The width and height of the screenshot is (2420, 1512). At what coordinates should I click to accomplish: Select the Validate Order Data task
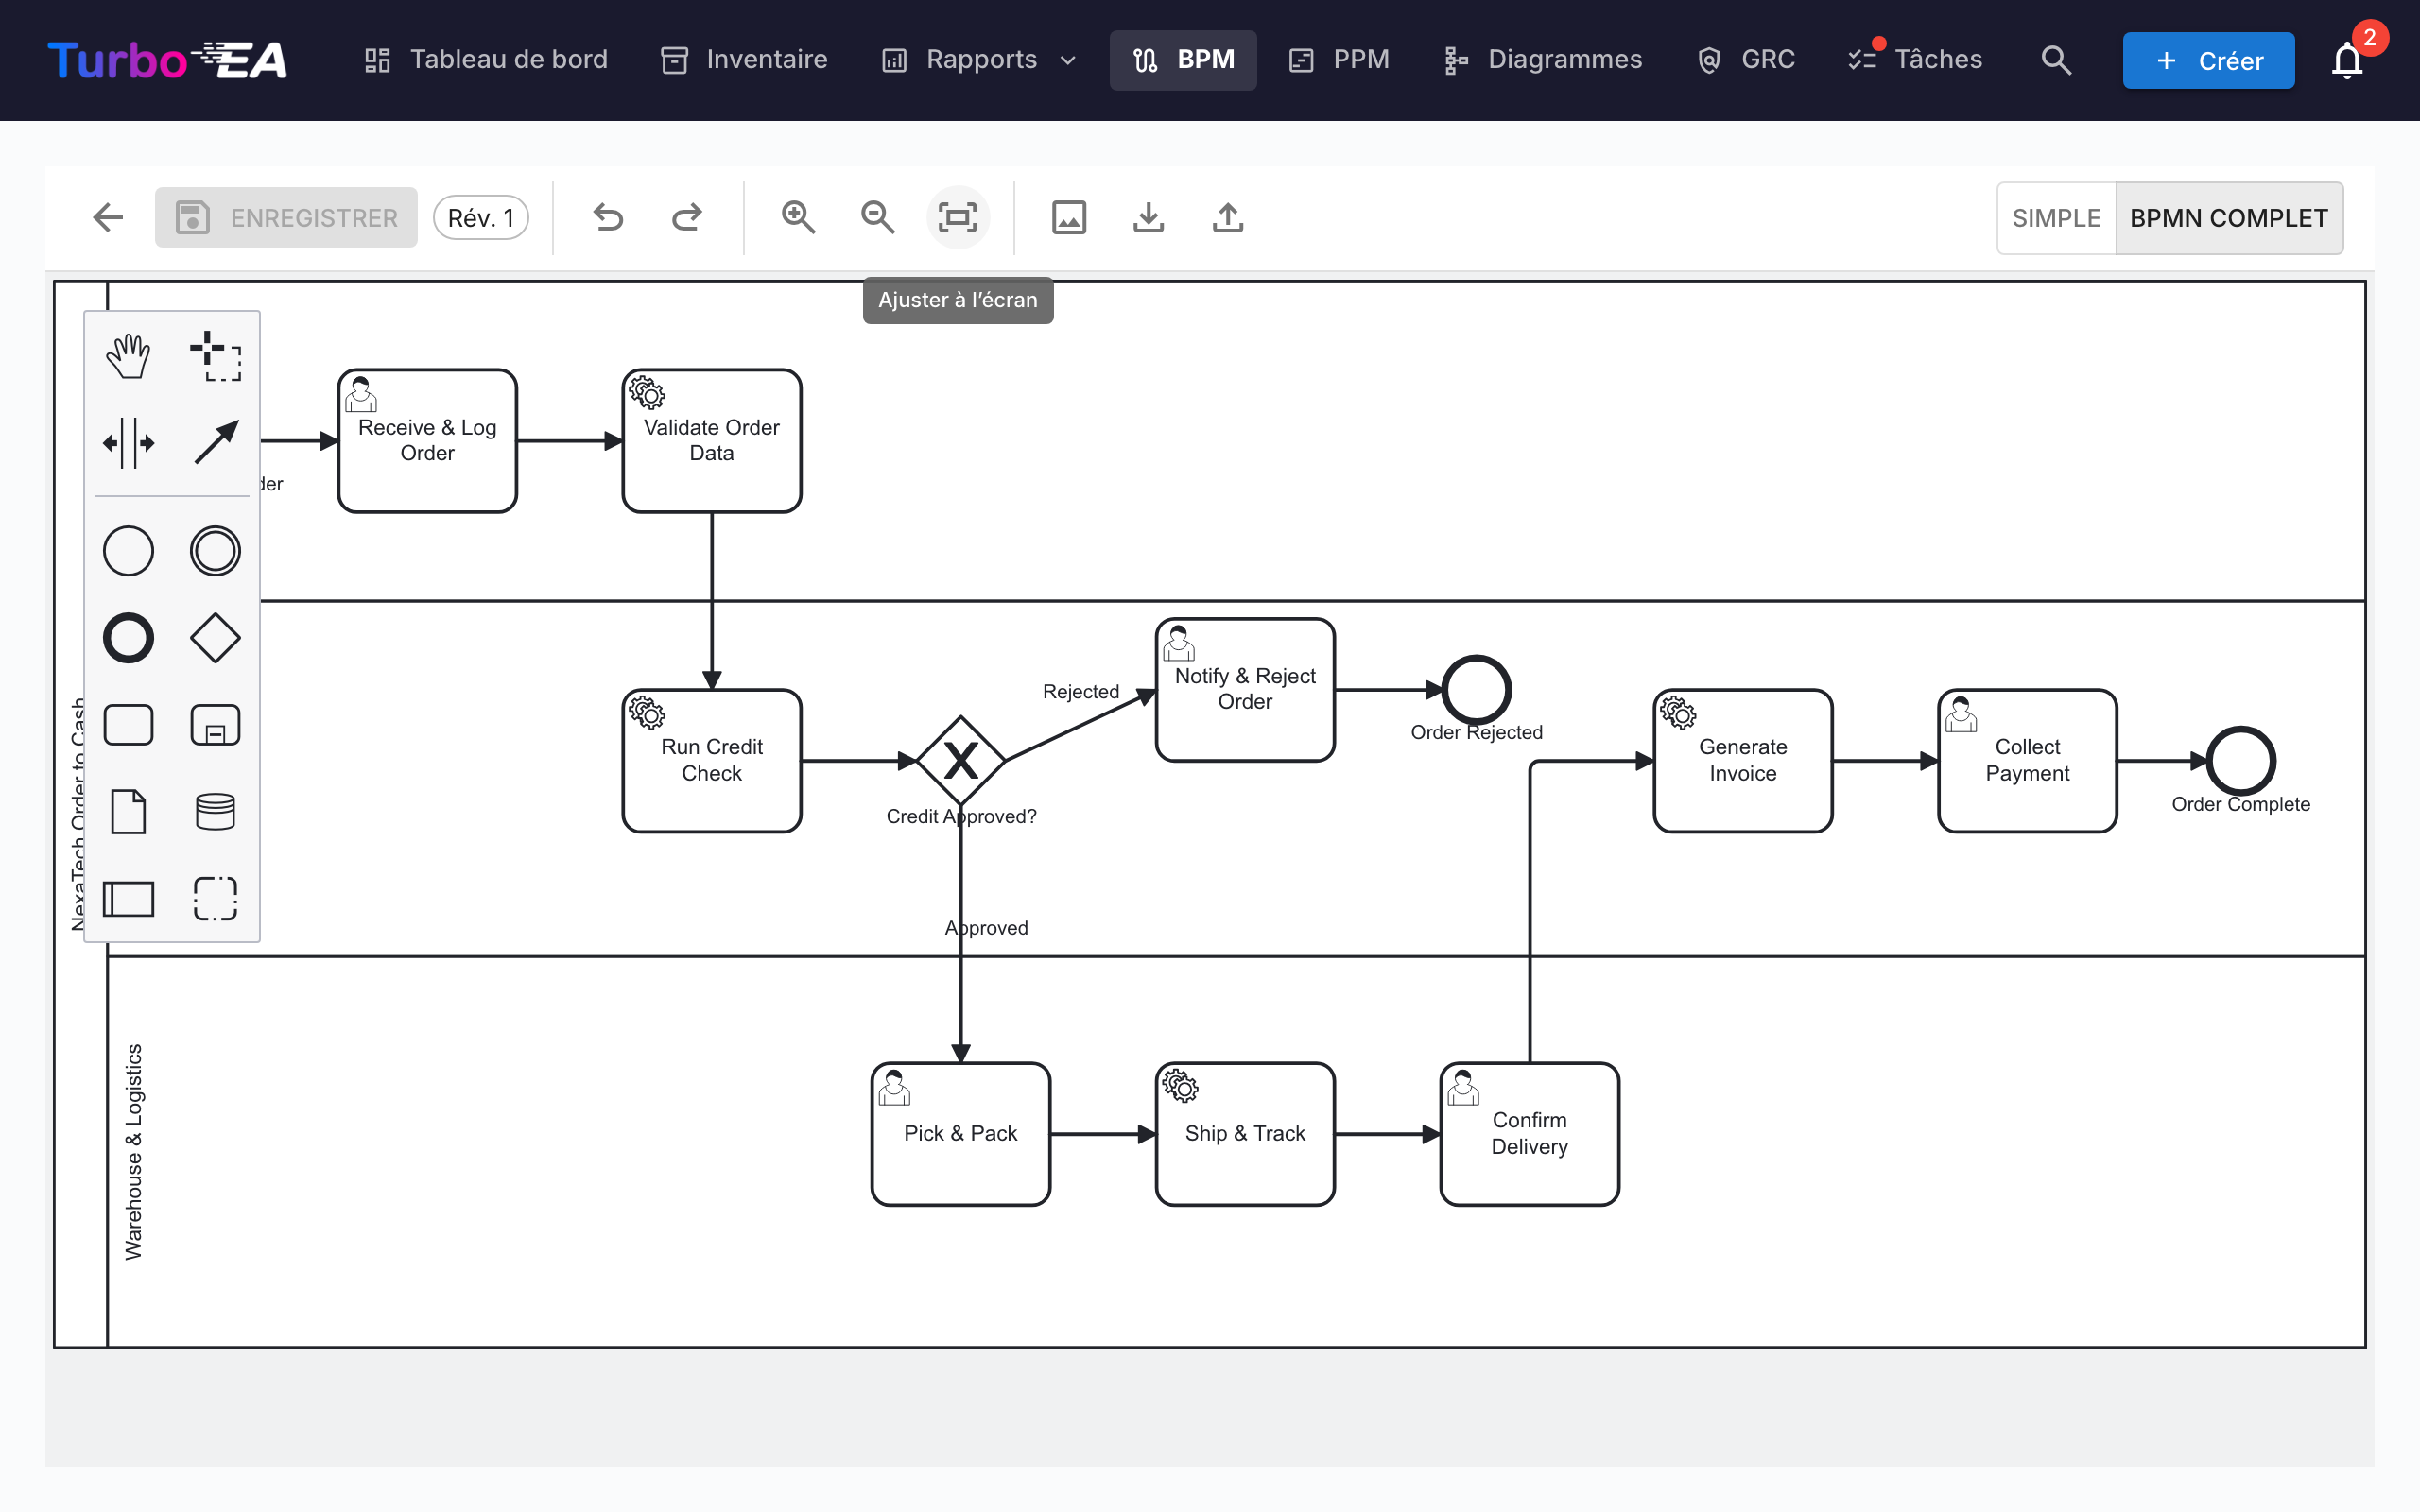[711, 441]
